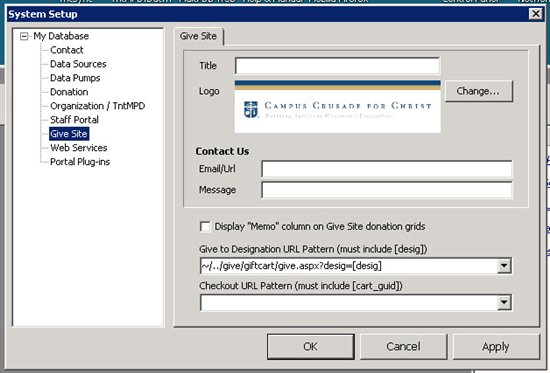Screen dimensions: 550x373
Task: Click the Cancel button
Action: (403, 347)
